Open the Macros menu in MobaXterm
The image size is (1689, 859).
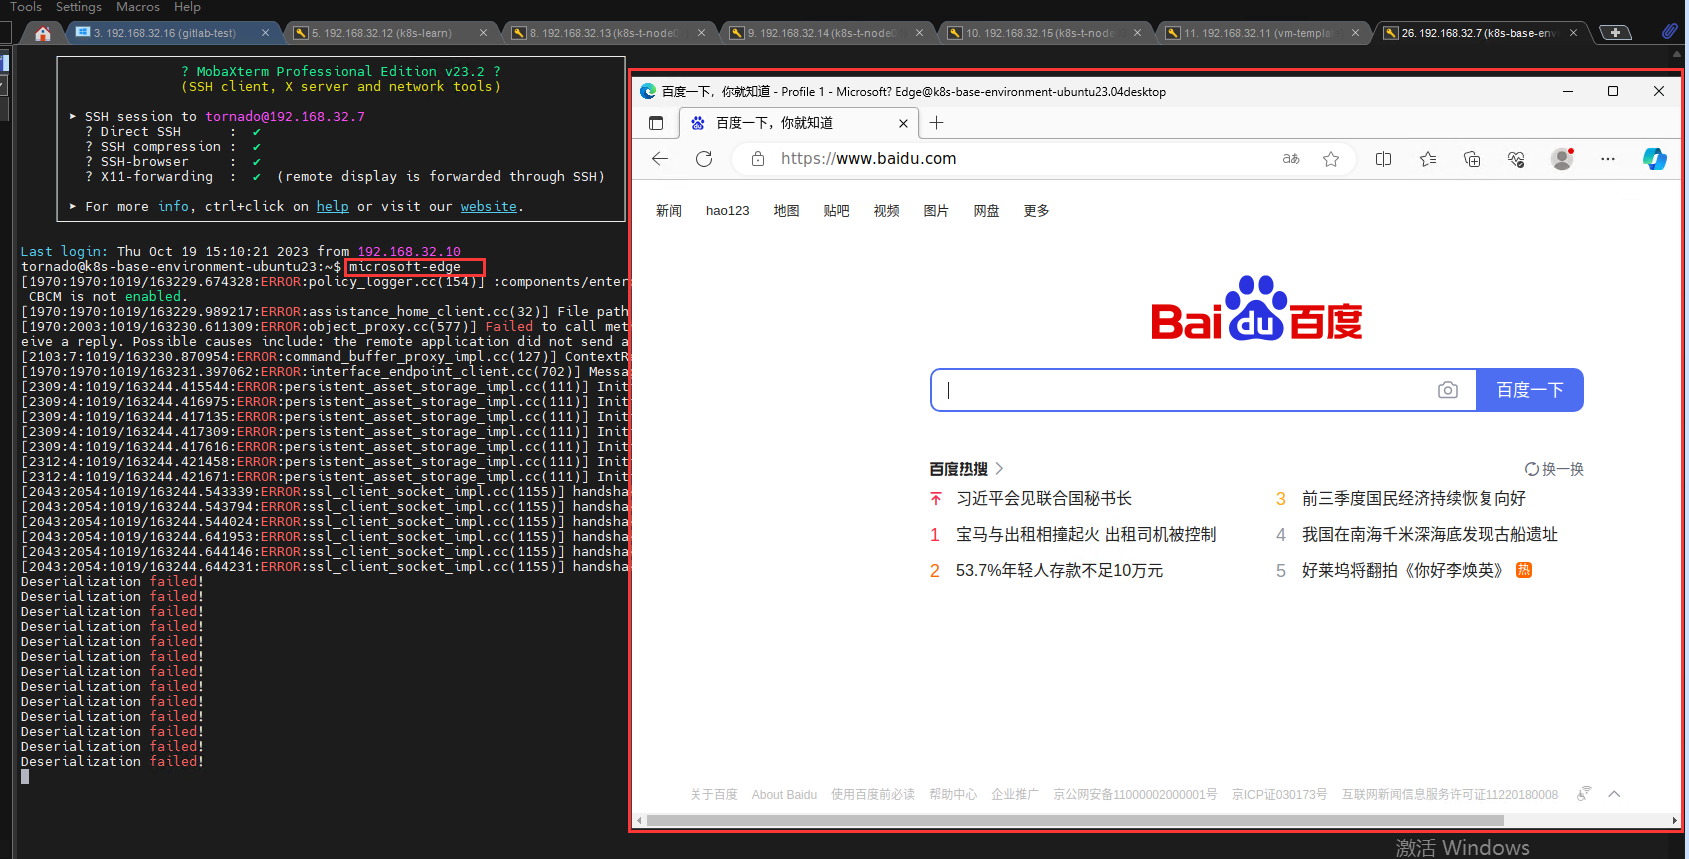138,7
